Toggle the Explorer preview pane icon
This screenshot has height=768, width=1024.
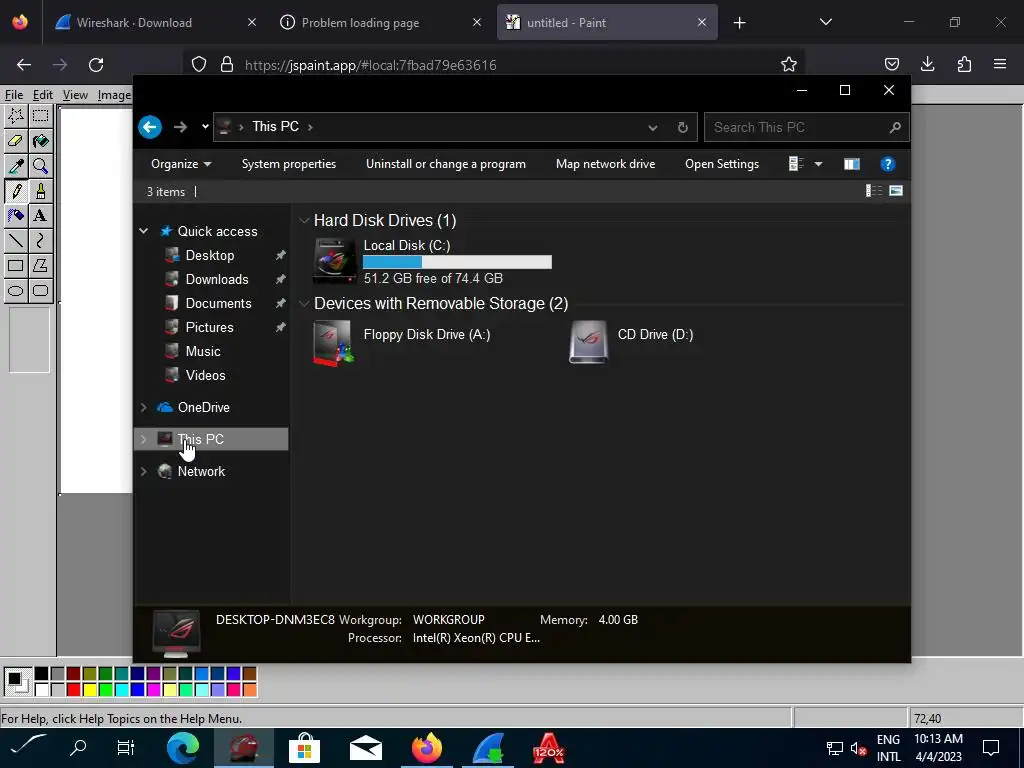pos(852,164)
